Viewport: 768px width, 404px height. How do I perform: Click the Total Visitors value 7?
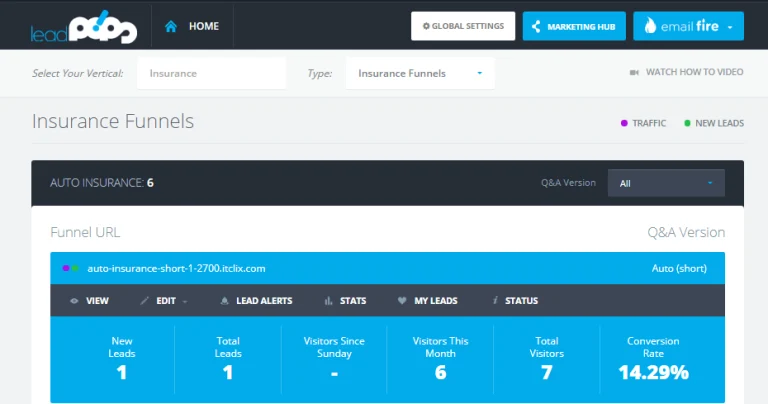click(547, 373)
